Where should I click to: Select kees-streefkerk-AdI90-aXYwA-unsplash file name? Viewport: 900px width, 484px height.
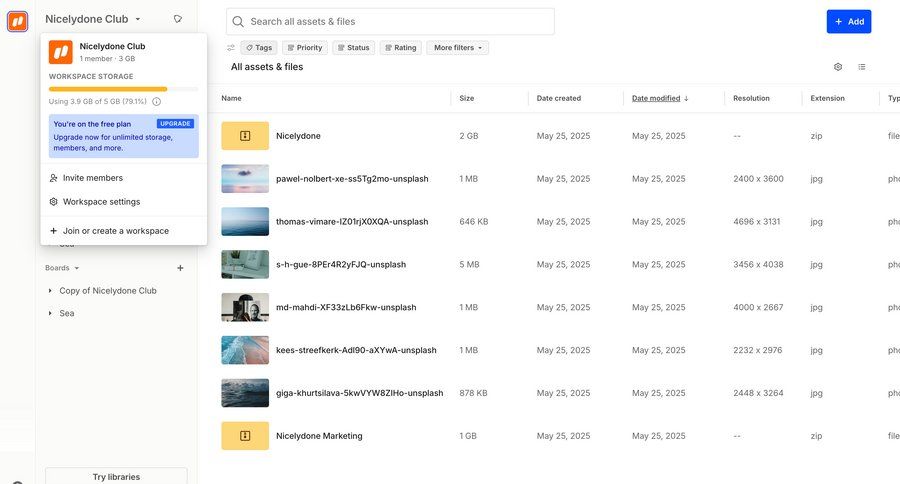pos(356,350)
